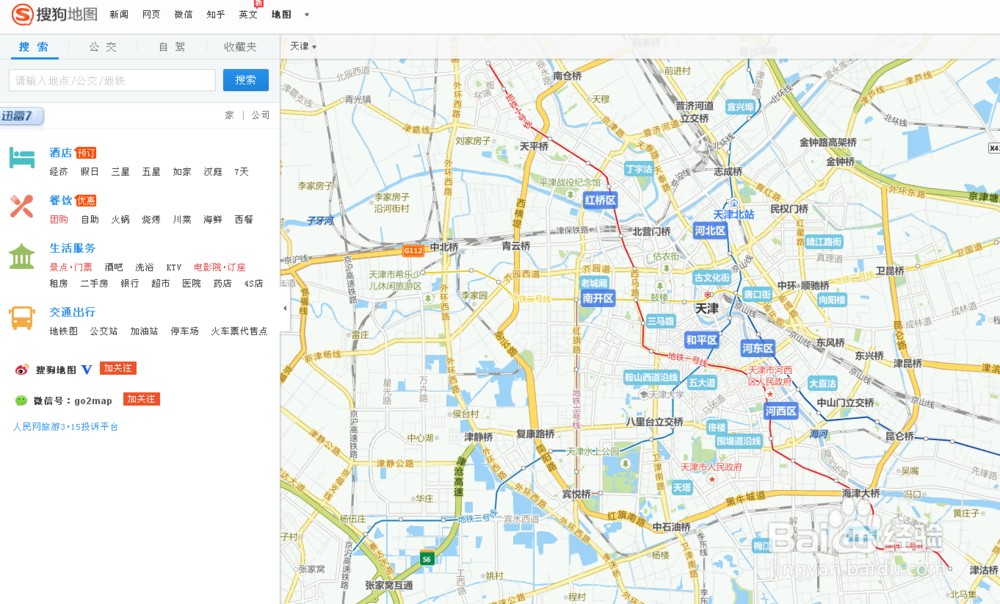Viewport: 1000px width, 604px height.
Task: Open the 收藏夹 tab
Action: [240, 46]
